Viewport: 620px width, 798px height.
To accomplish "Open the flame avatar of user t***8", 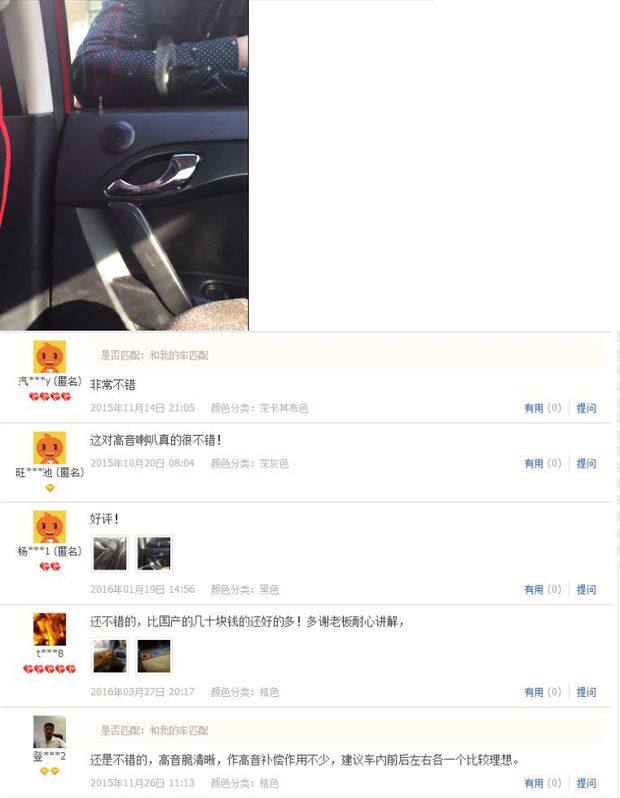I will (49, 629).
